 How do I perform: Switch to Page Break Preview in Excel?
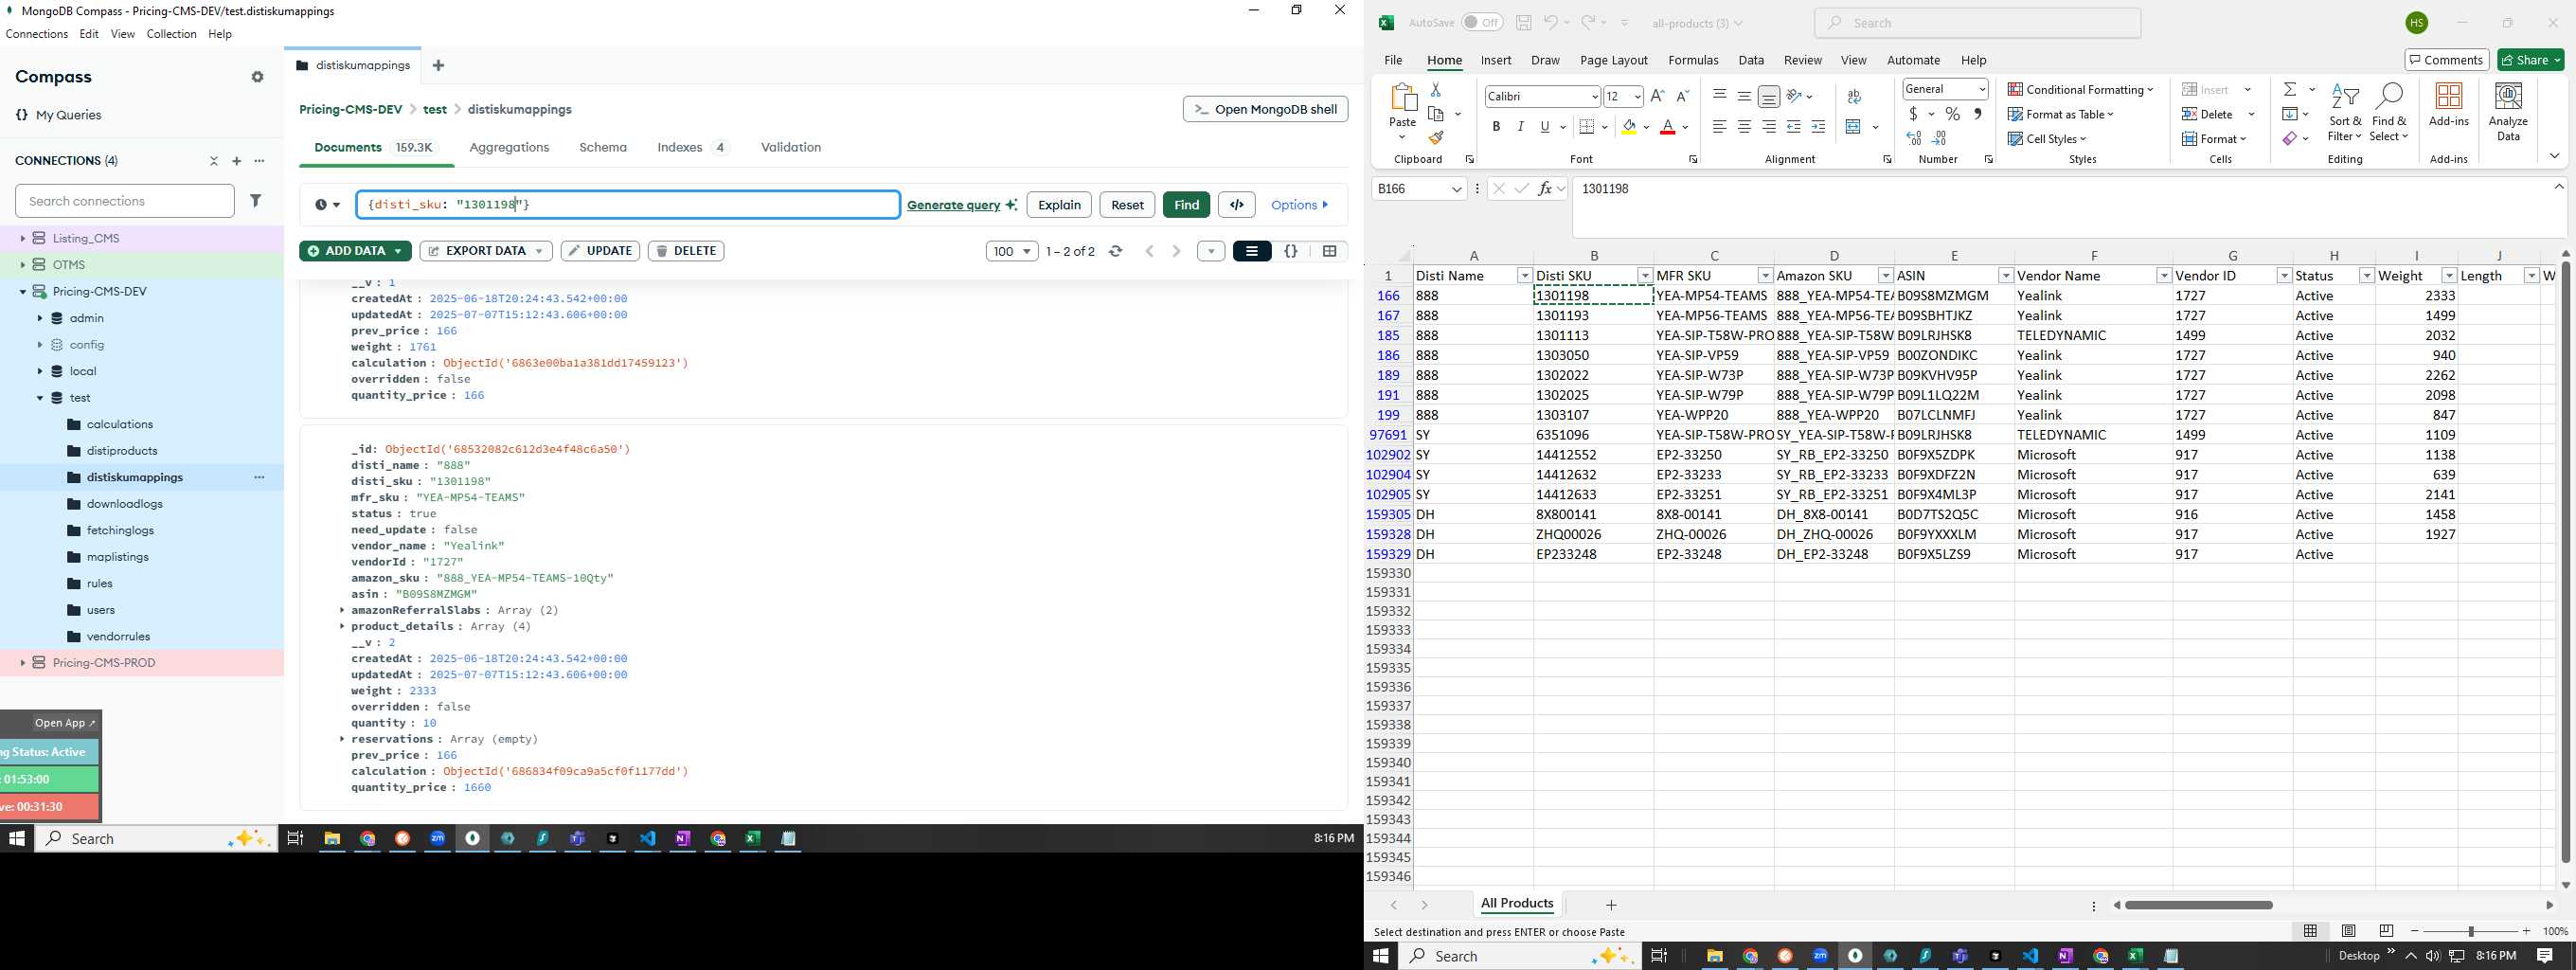(x=2387, y=931)
